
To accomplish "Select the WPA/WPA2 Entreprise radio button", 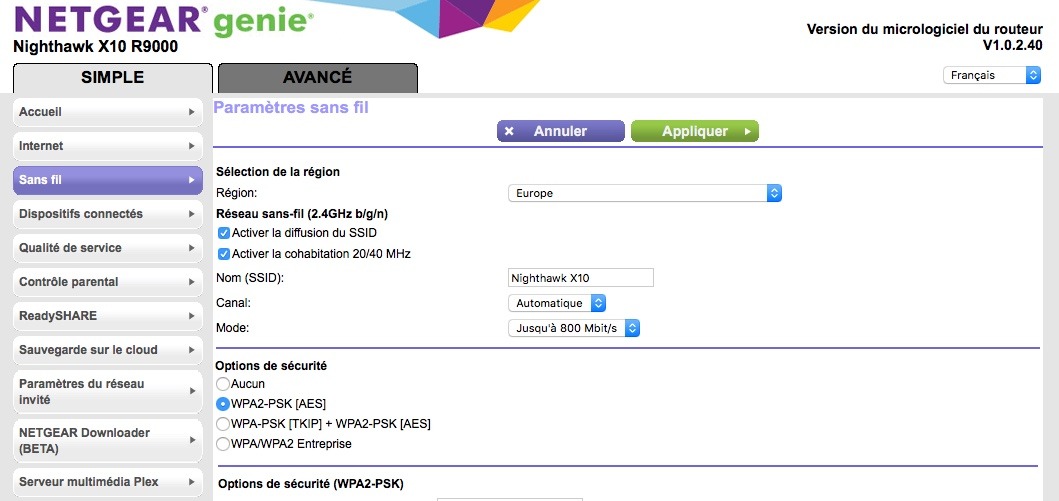I will [222, 444].
